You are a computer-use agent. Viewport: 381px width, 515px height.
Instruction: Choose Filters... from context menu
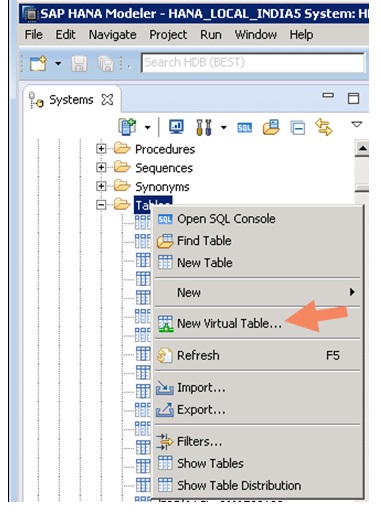[x=257, y=442]
